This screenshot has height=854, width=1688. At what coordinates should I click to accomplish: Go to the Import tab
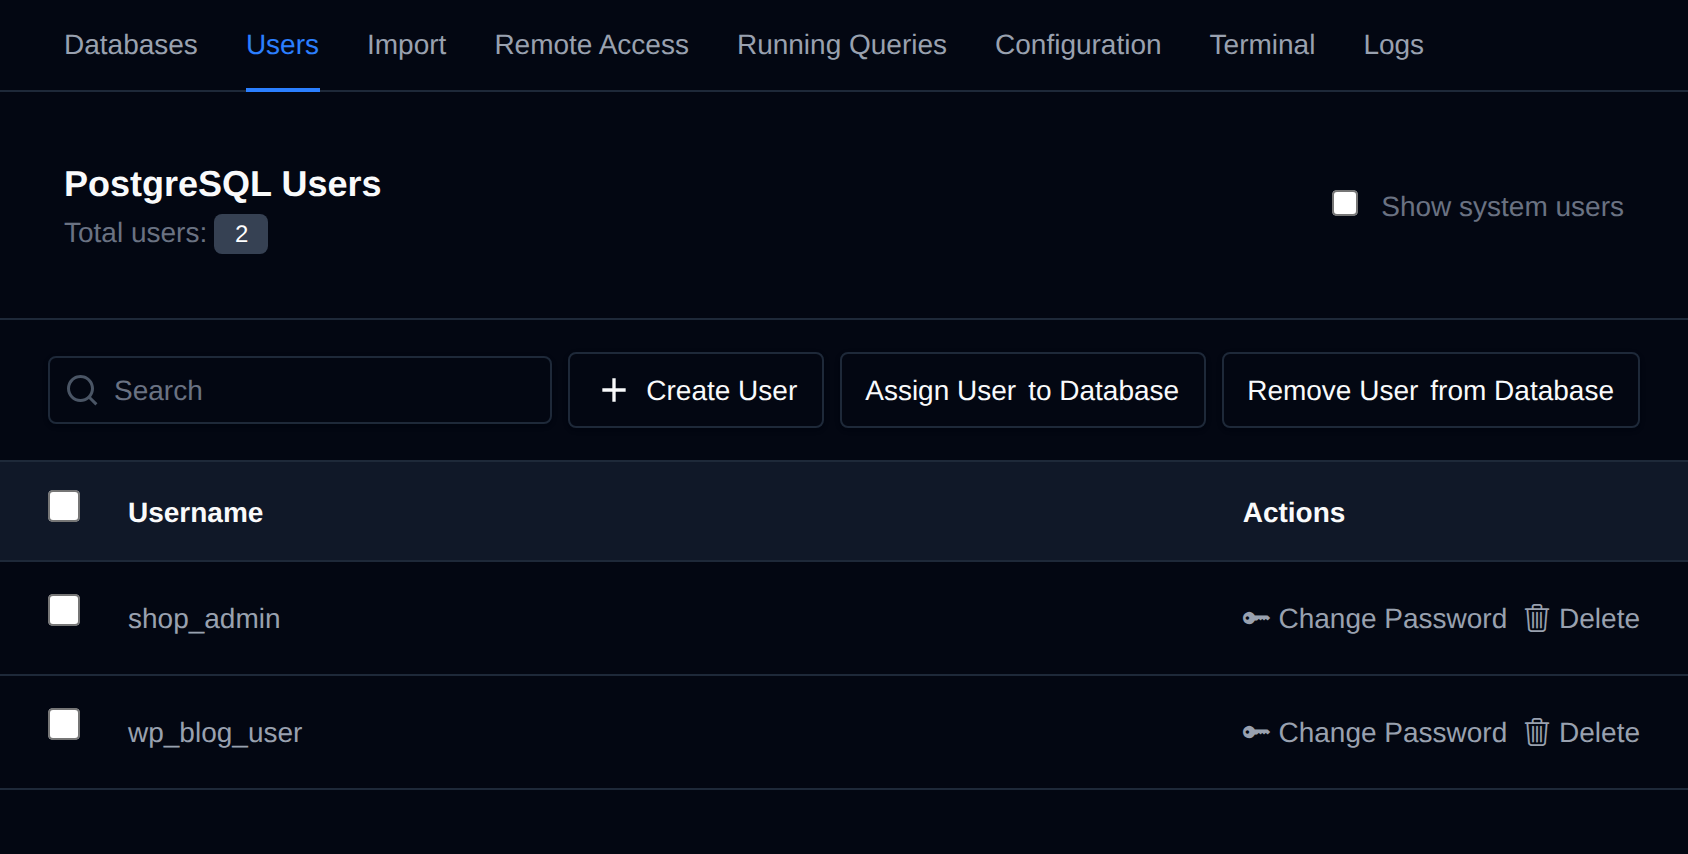coord(406,45)
